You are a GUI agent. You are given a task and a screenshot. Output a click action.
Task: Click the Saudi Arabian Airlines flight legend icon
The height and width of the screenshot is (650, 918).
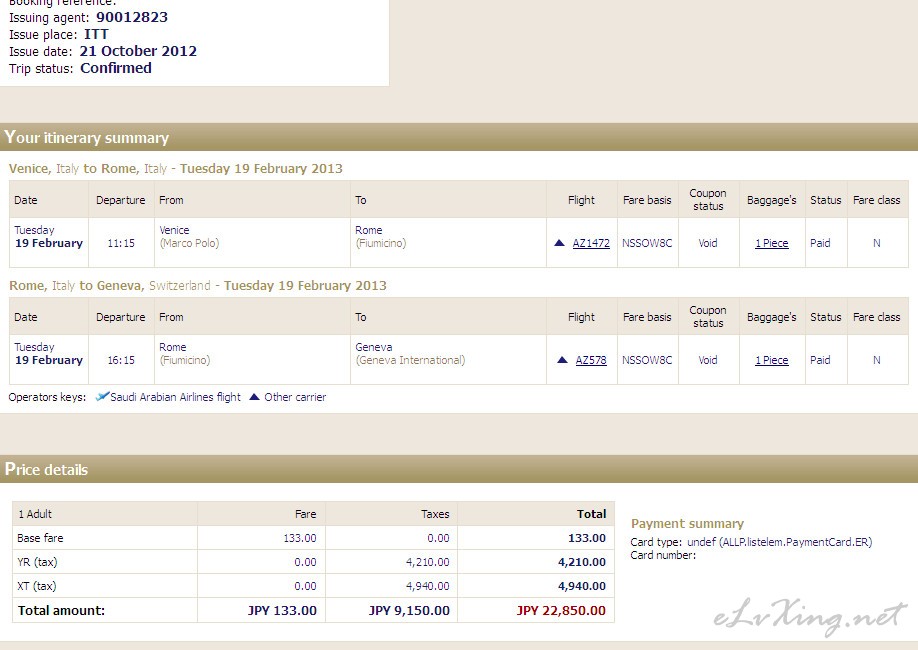pos(102,396)
